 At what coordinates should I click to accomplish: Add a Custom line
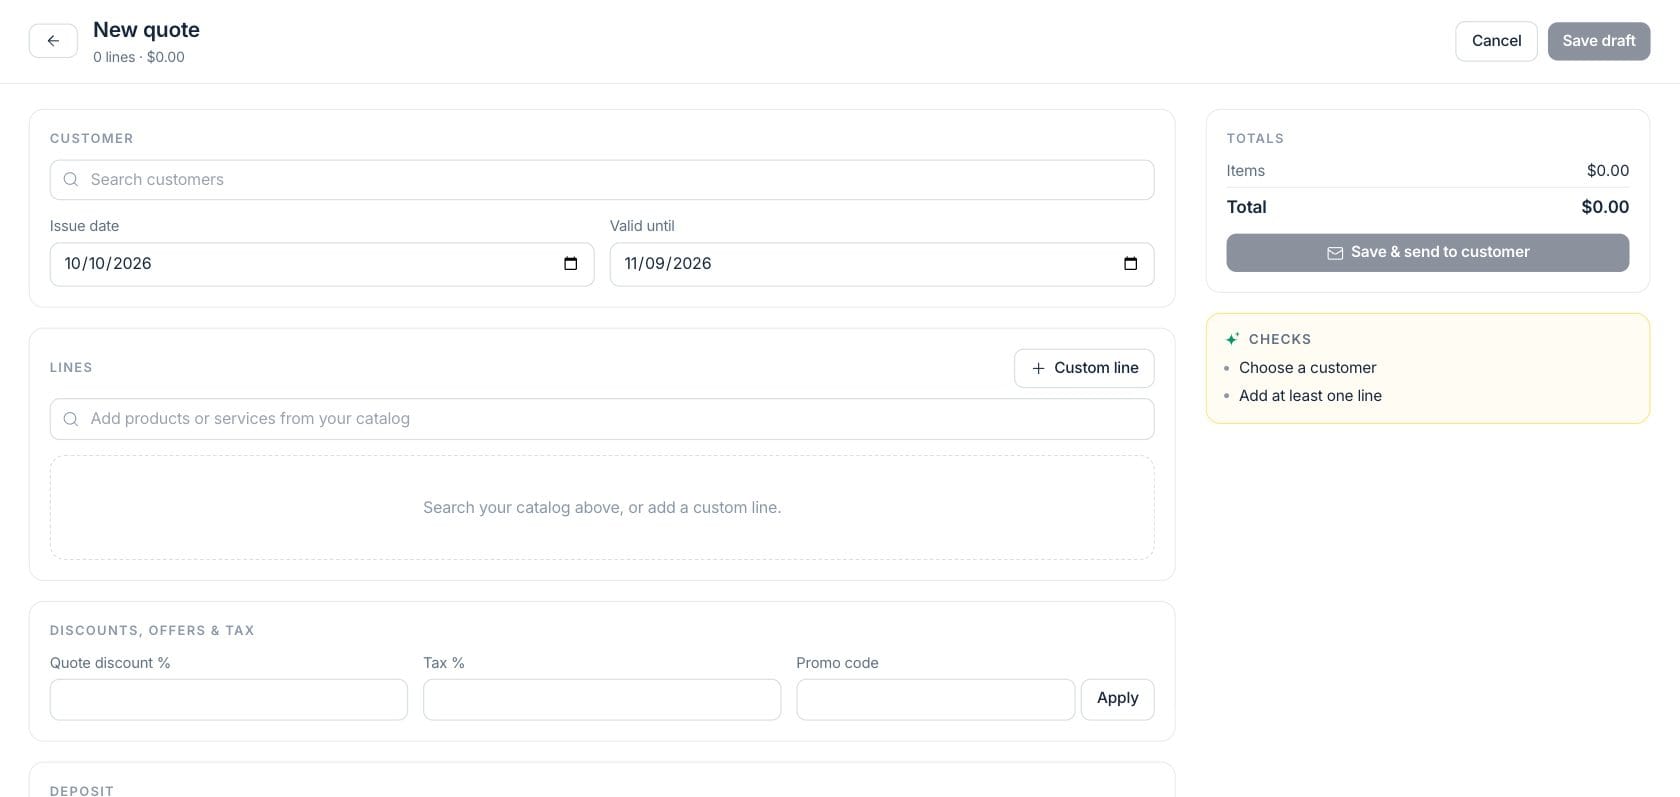tap(1084, 368)
